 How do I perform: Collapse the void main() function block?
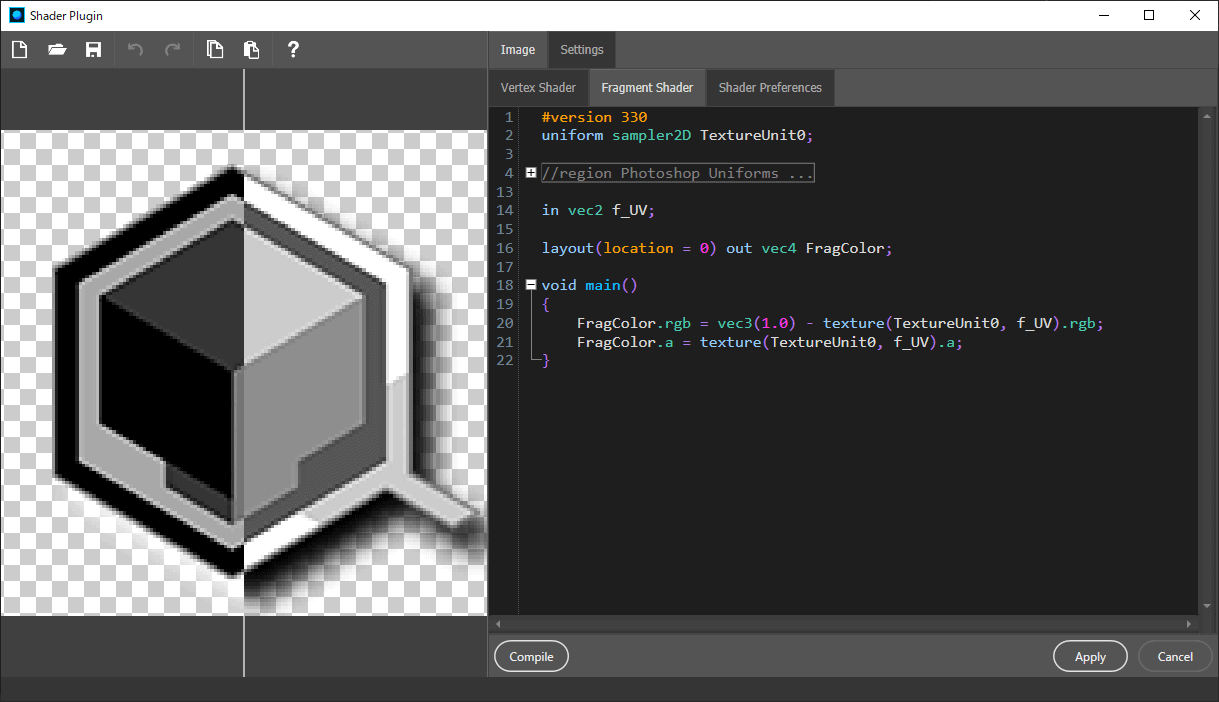531,285
